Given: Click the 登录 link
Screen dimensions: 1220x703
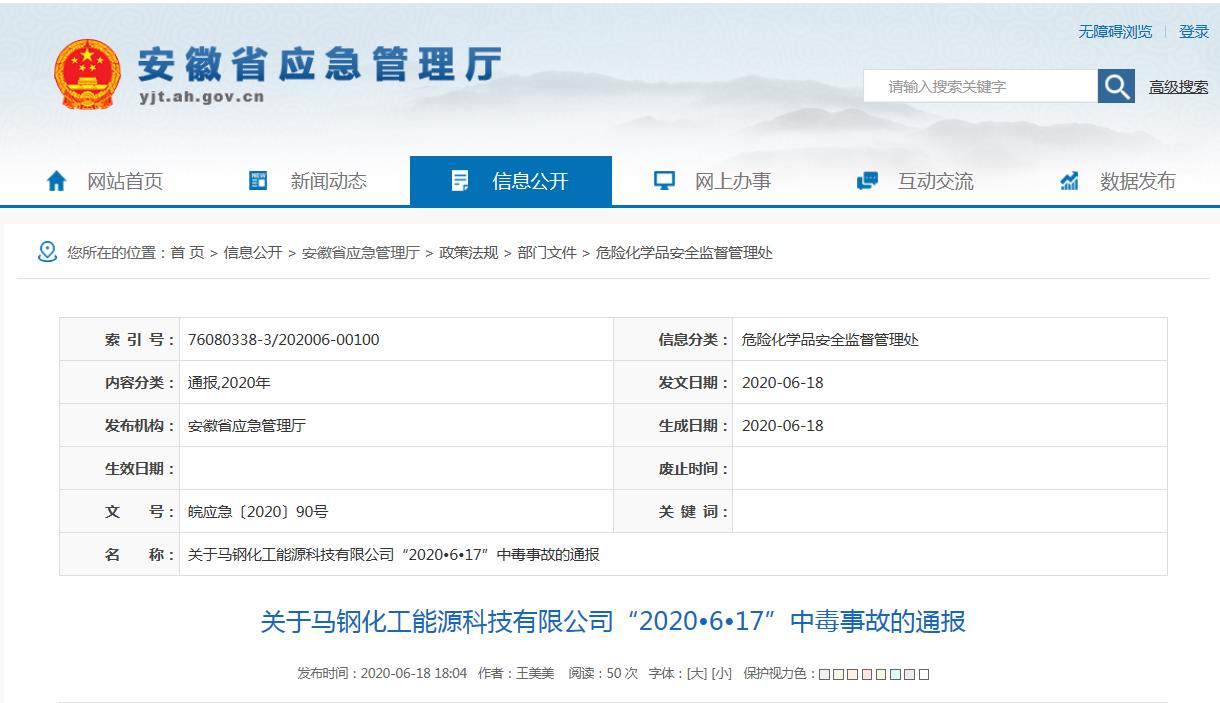Looking at the screenshot, I should 1194,32.
